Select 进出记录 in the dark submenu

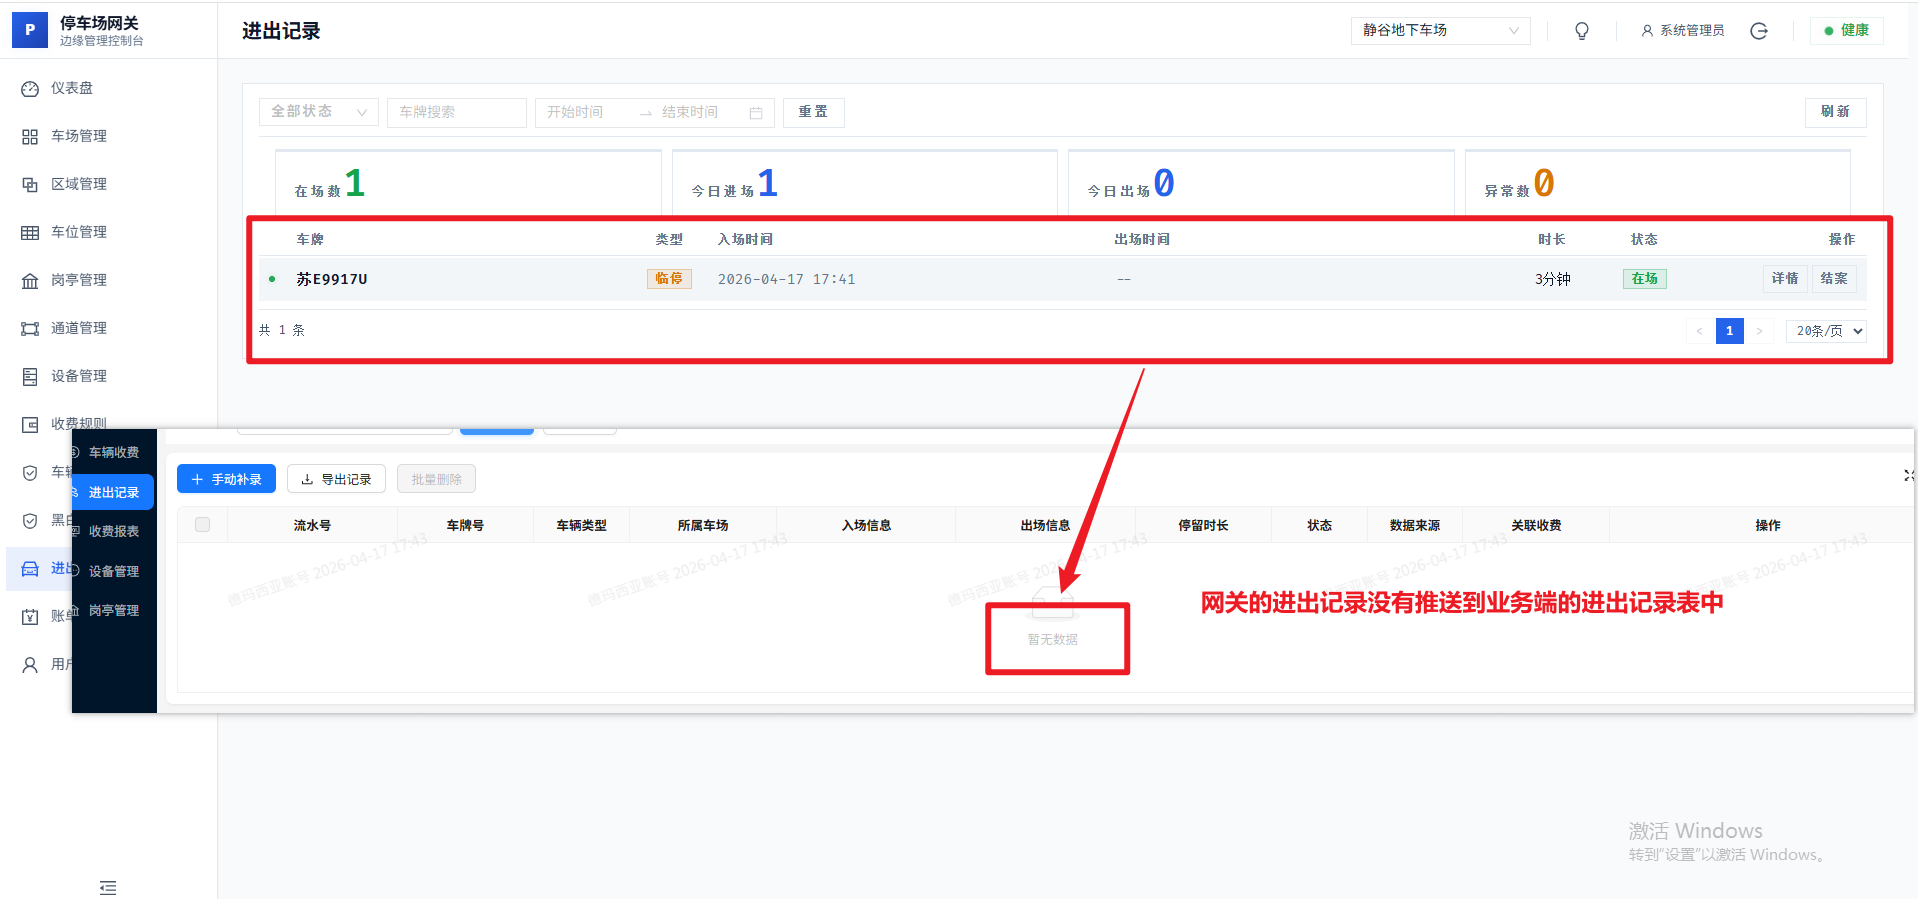[x=113, y=492]
